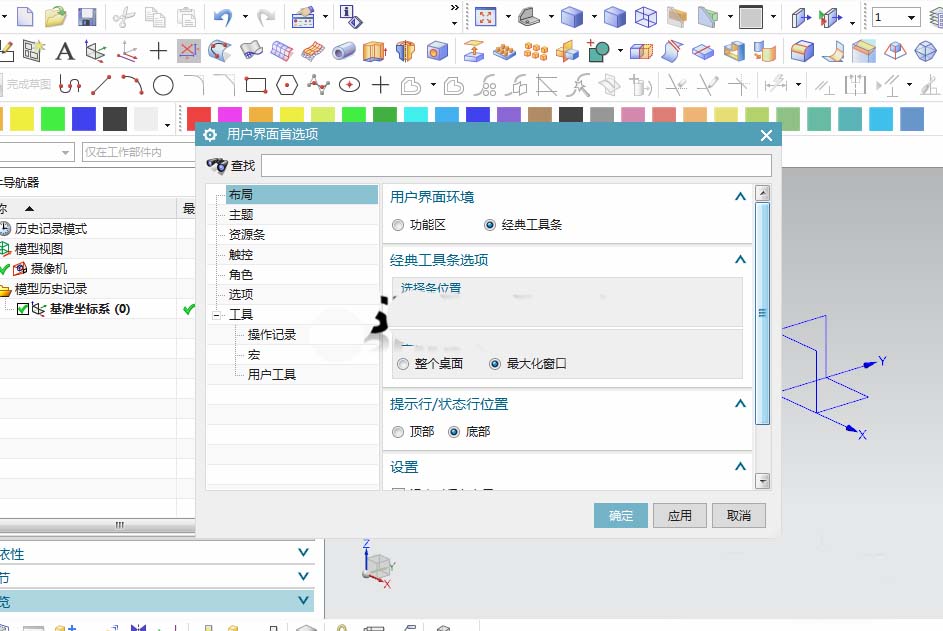The width and height of the screenshot is (943, 631).
Task: Collapse the 工具 node in the dialog tree
Action: point(216,314)
